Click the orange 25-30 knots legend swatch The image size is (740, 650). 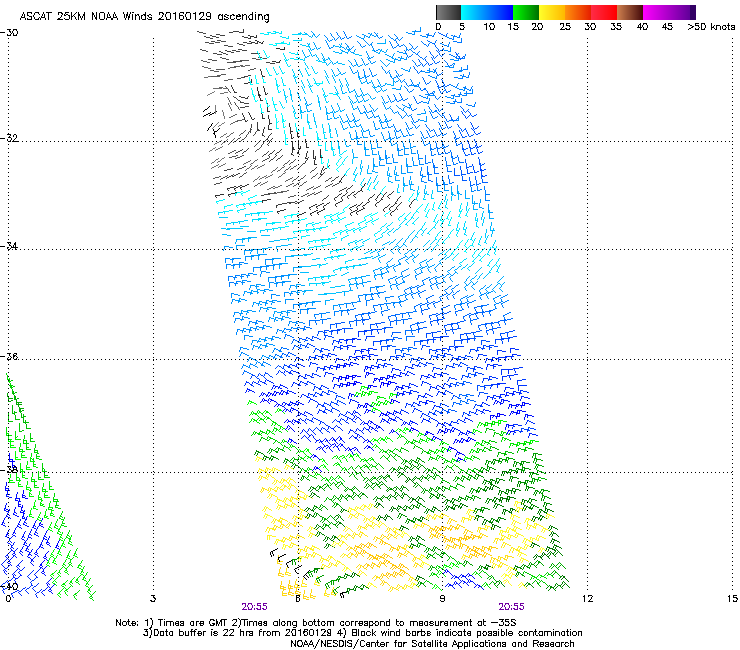[578, 12]
